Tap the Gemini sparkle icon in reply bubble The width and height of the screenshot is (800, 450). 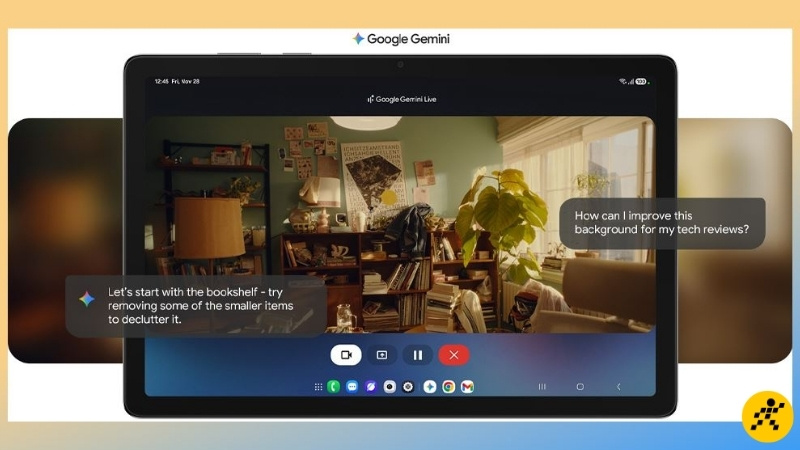pos(87,299)
